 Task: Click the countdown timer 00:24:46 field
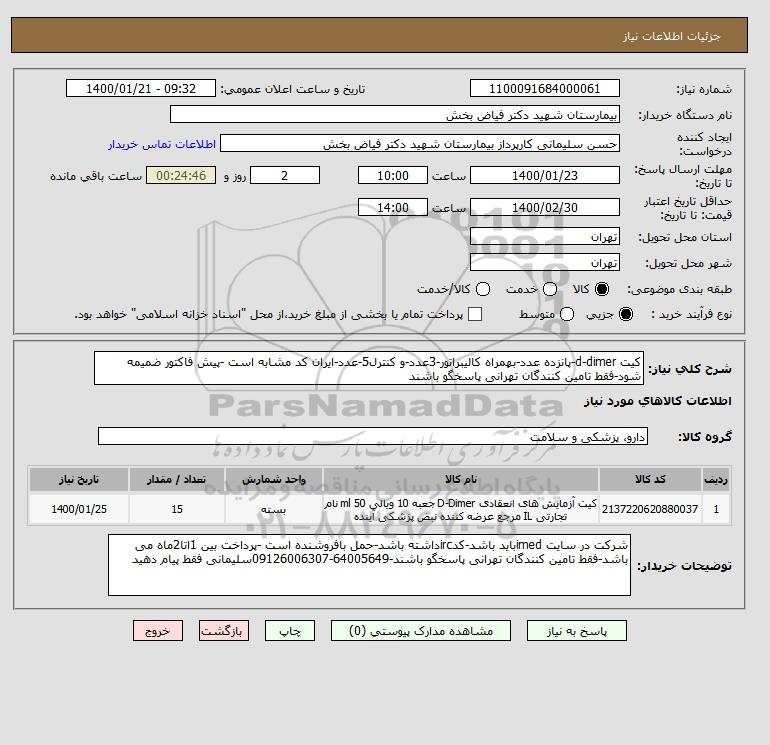tap(181, 175)
